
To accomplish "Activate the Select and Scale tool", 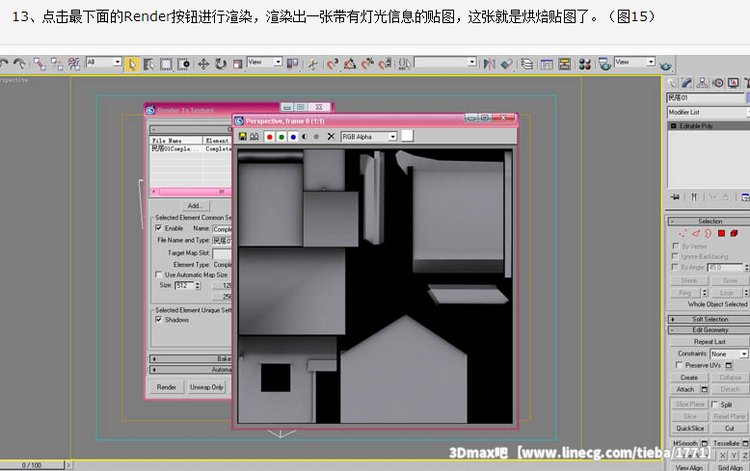I will (x=238, y=64).
